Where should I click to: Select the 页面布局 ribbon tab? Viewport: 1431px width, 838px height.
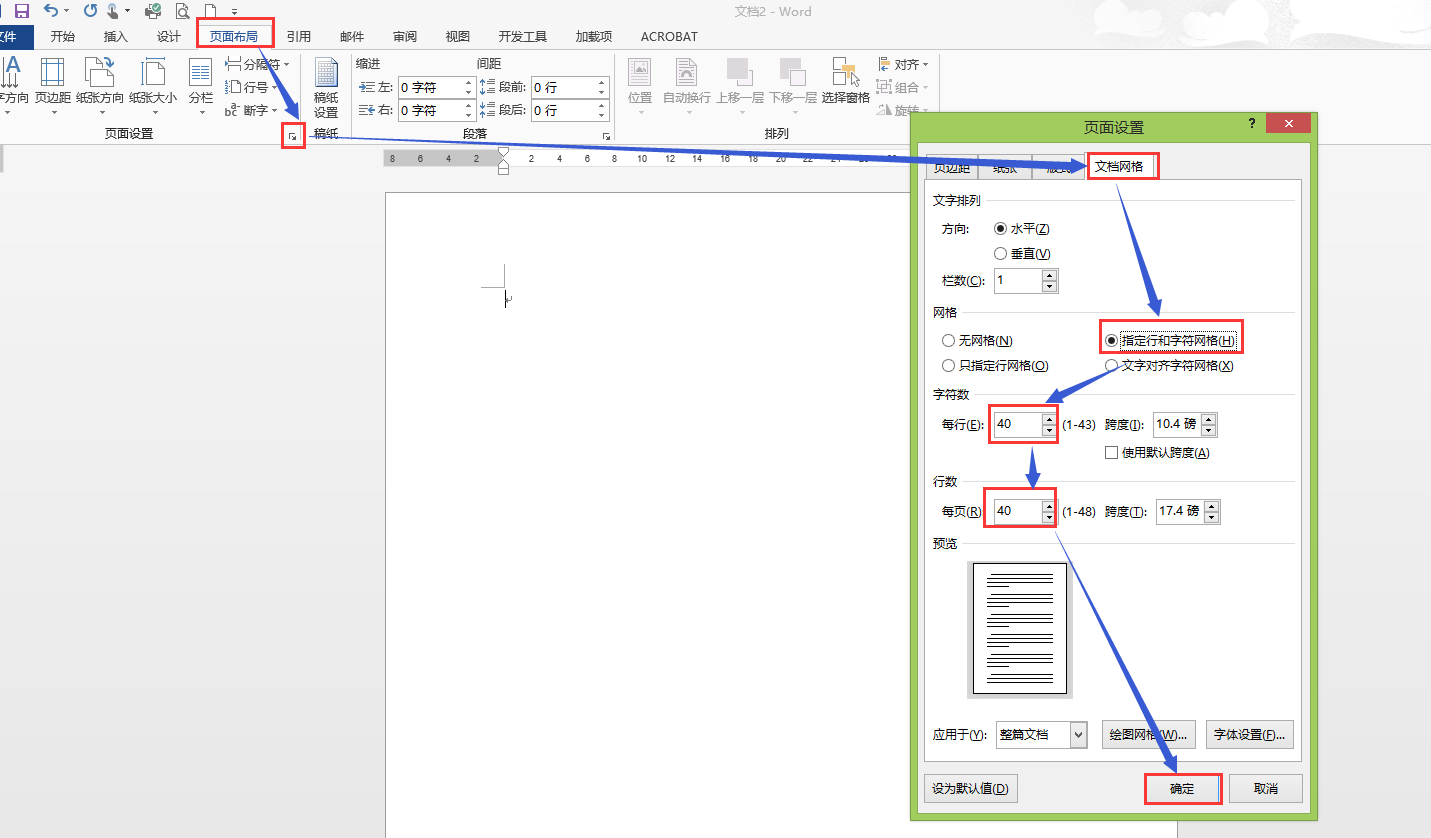click(234, 36)
